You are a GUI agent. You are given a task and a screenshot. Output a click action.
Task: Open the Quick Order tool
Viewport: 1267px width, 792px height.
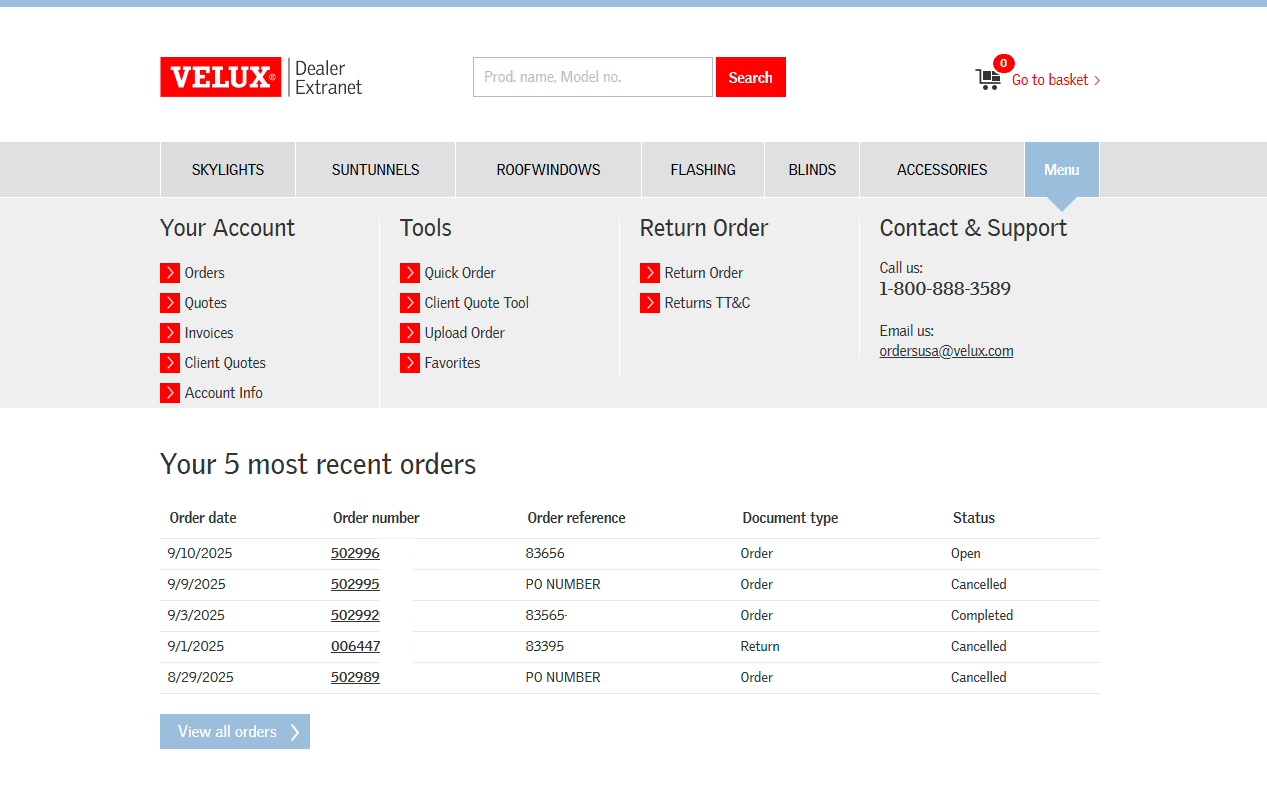coord(460,273)
